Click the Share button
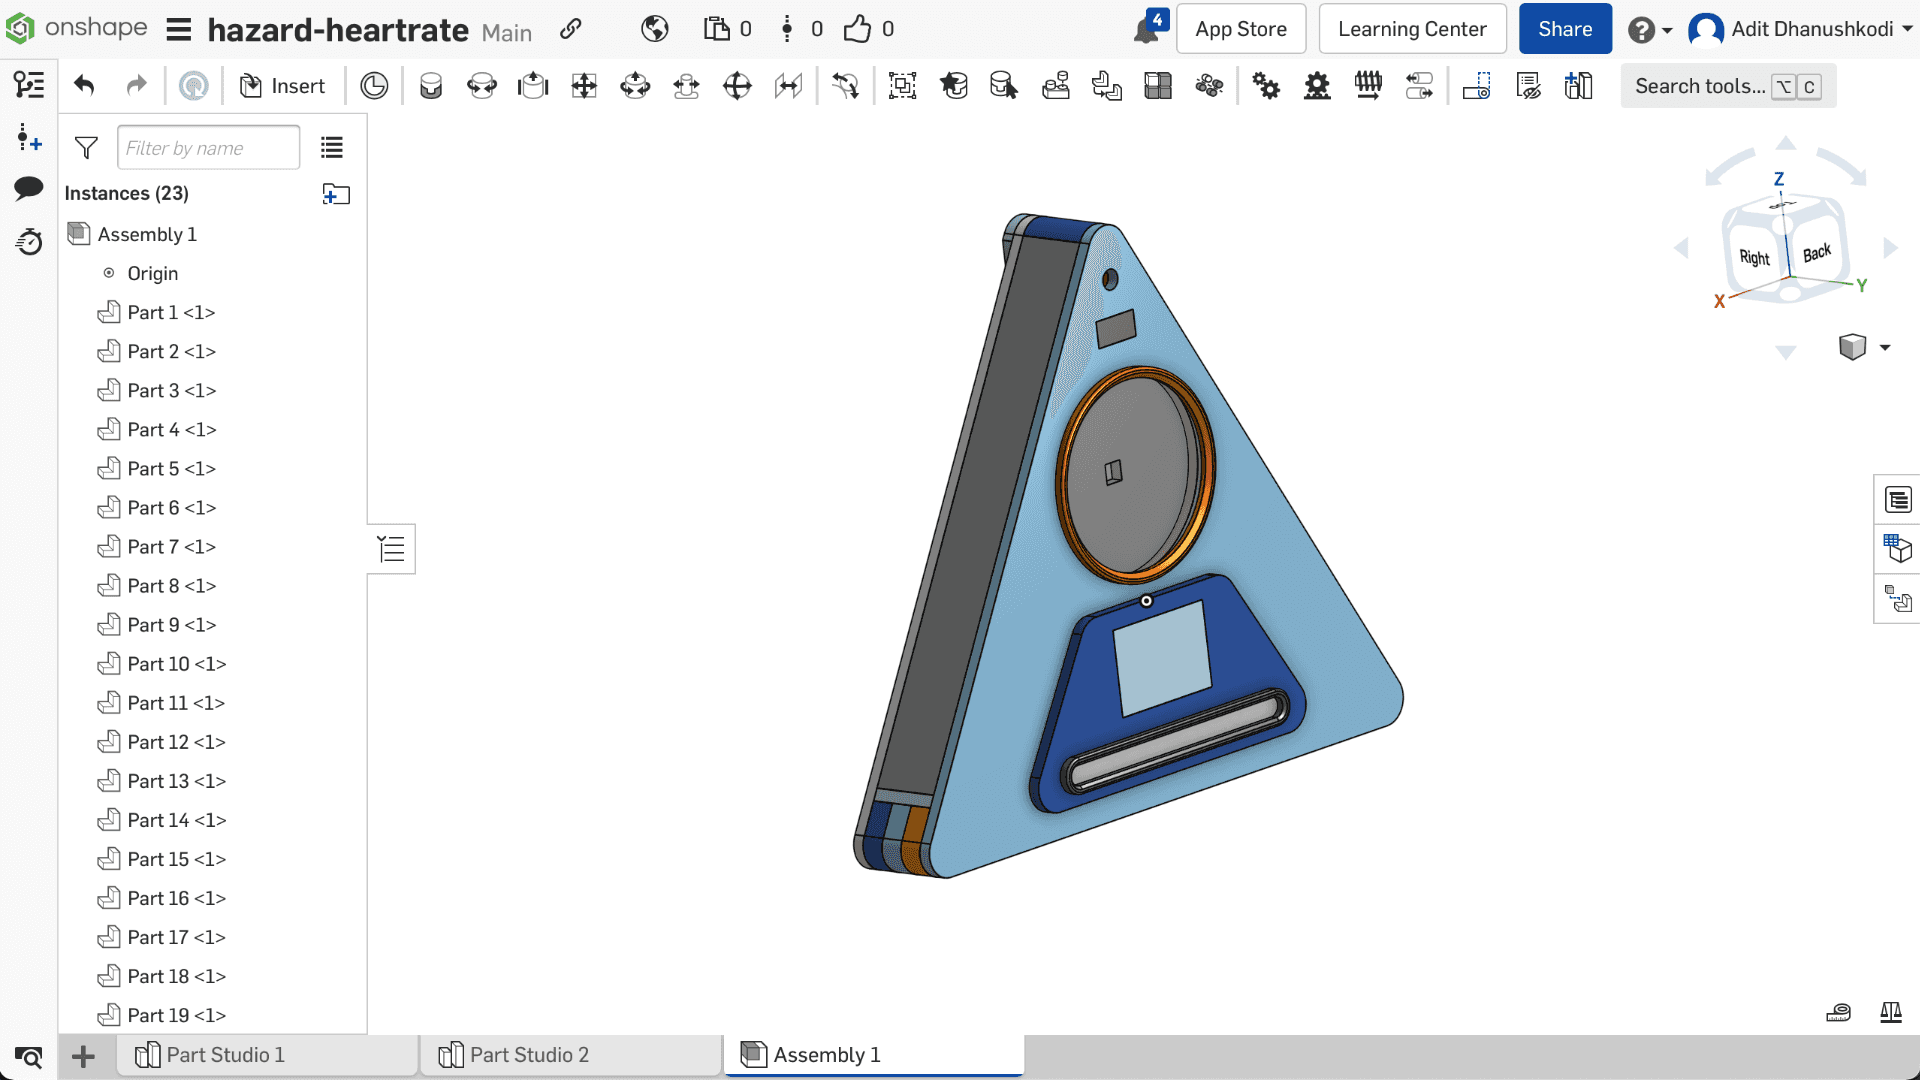Image resolution: width=1920 pixels, height=1080 pixels. coord(1564,29)
